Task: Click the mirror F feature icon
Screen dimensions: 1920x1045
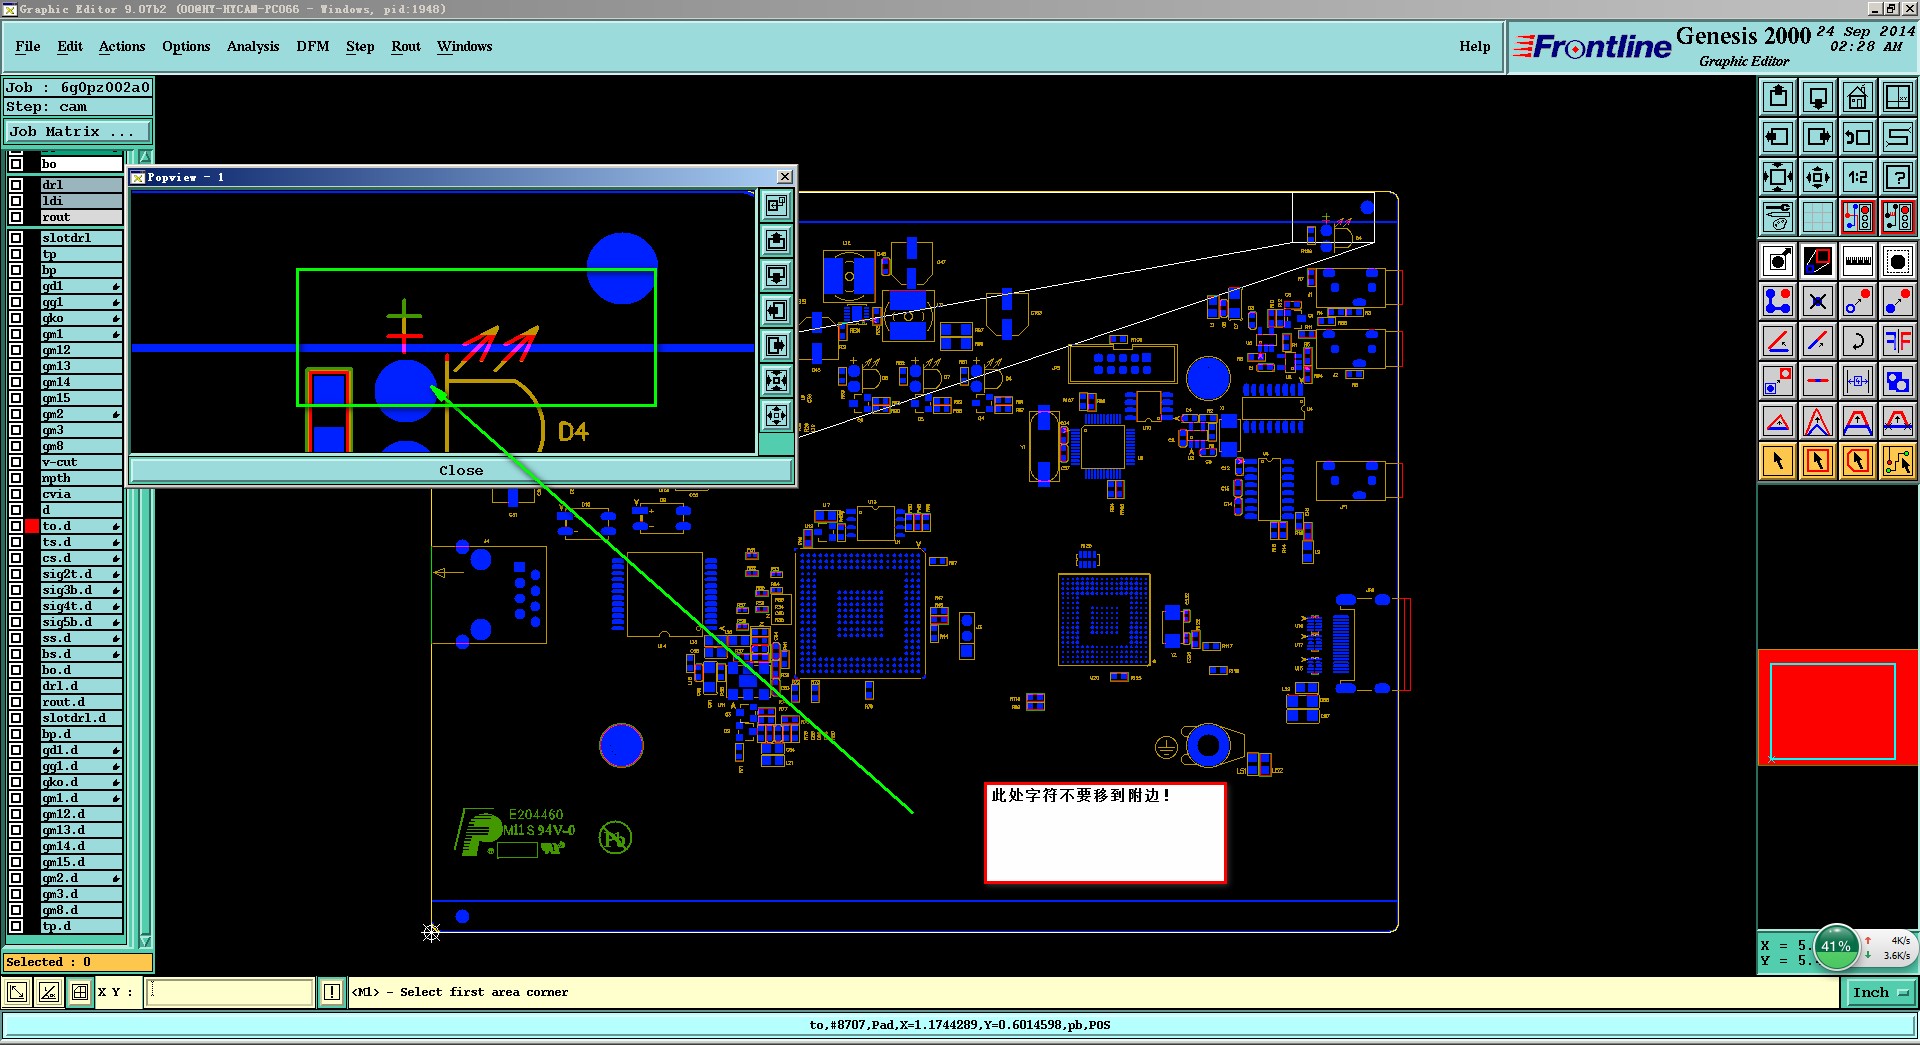Action: (1897, 341)
